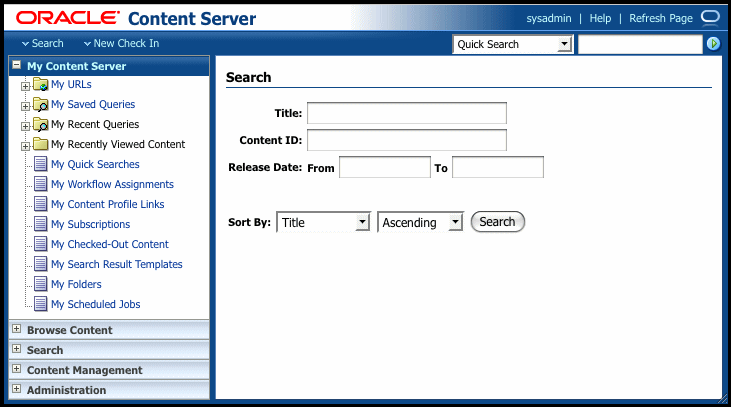Image resolution: width=731 pixels, height=407 pixels.
Task: Click the Oracle logo
Action: [x=68, y=18]
